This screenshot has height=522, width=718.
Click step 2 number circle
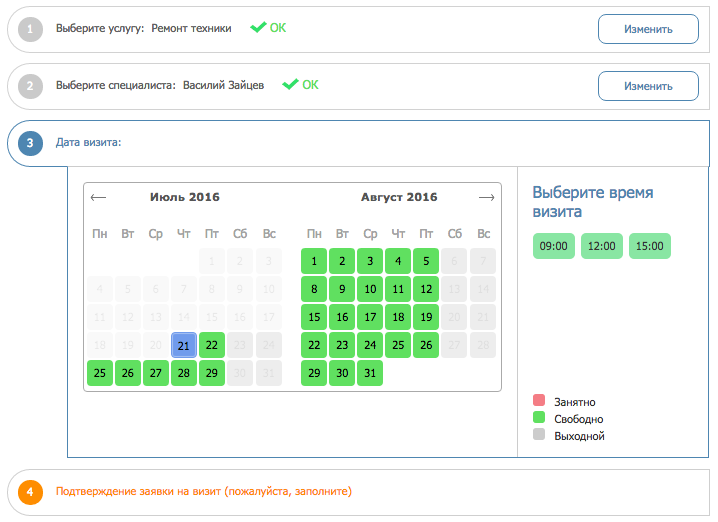click(x=30, y=86)
